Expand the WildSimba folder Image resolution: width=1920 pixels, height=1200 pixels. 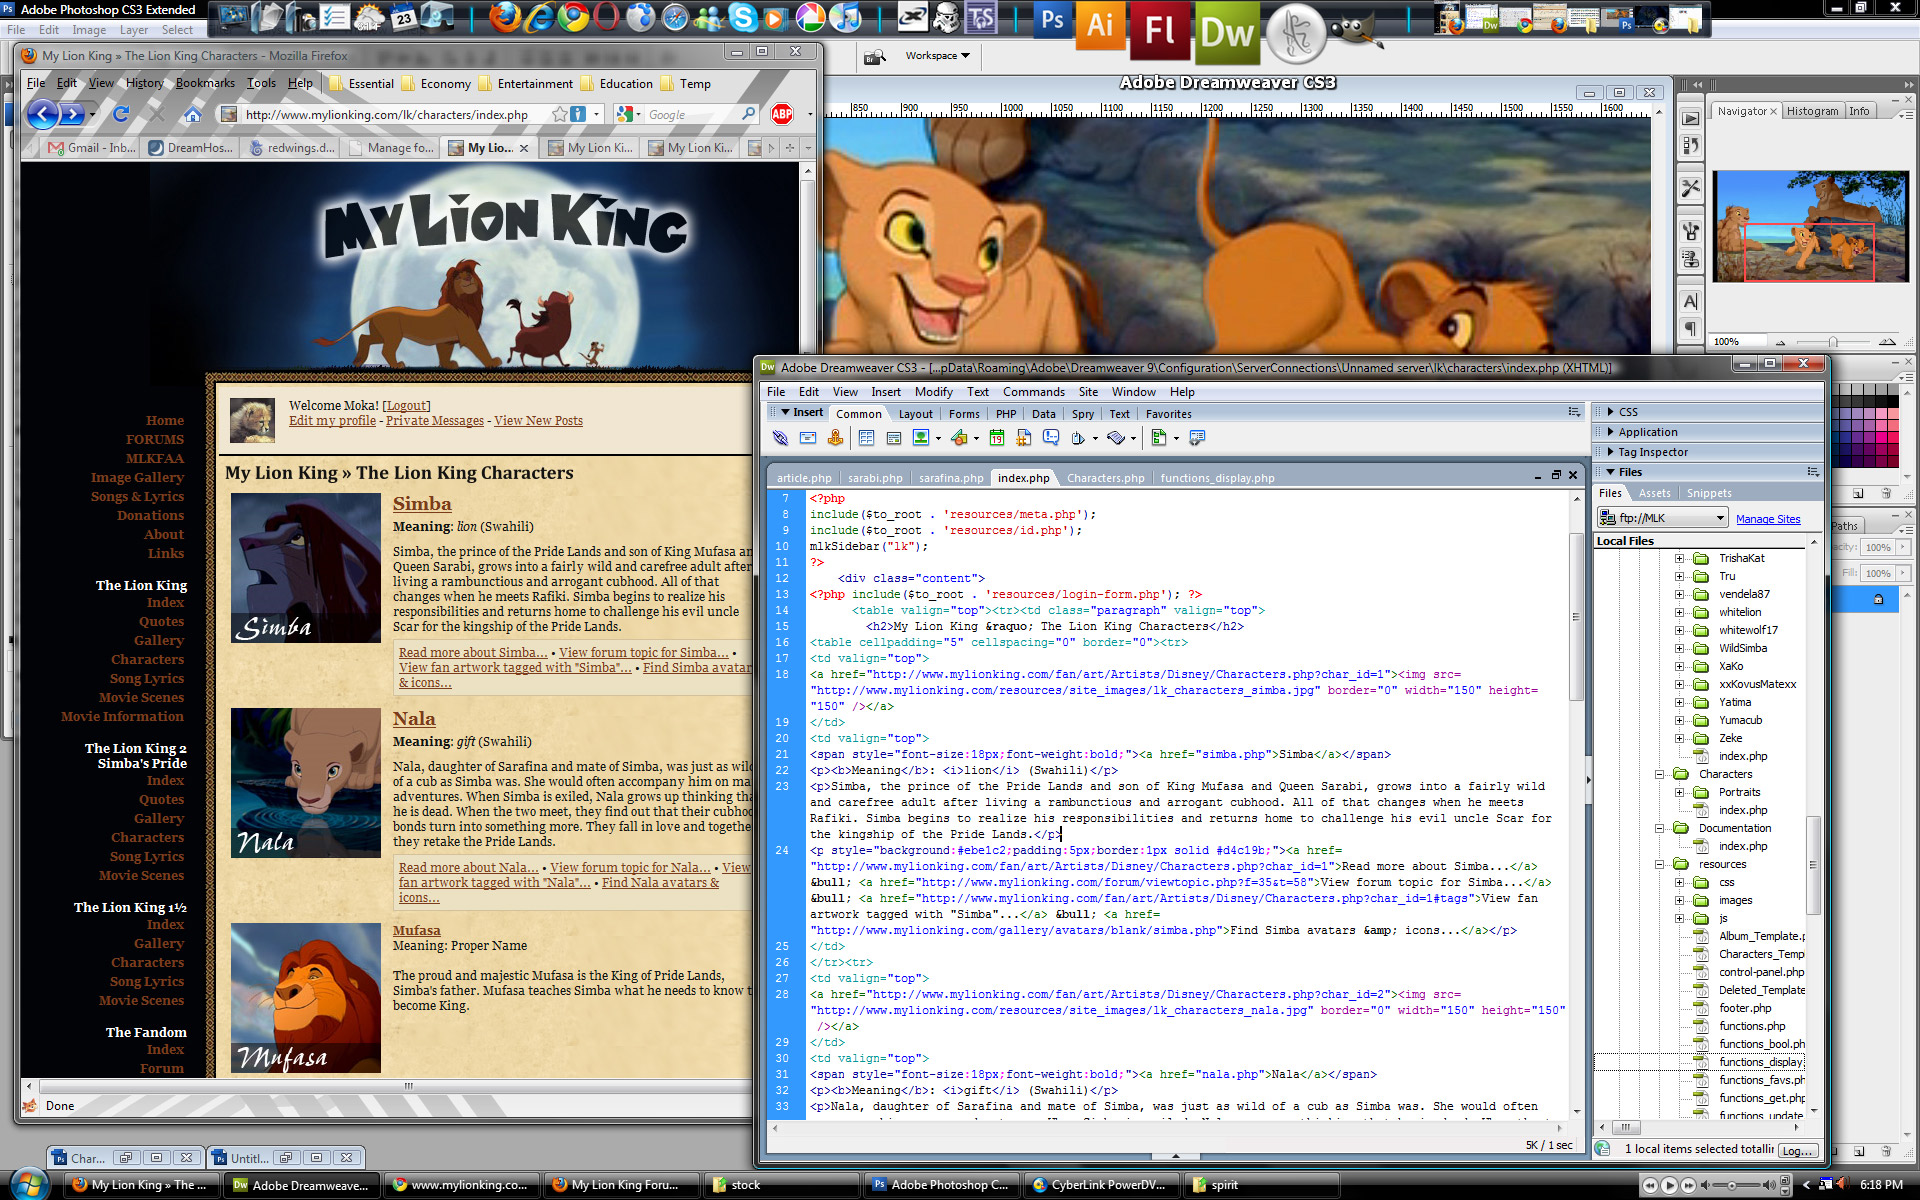1679,648
